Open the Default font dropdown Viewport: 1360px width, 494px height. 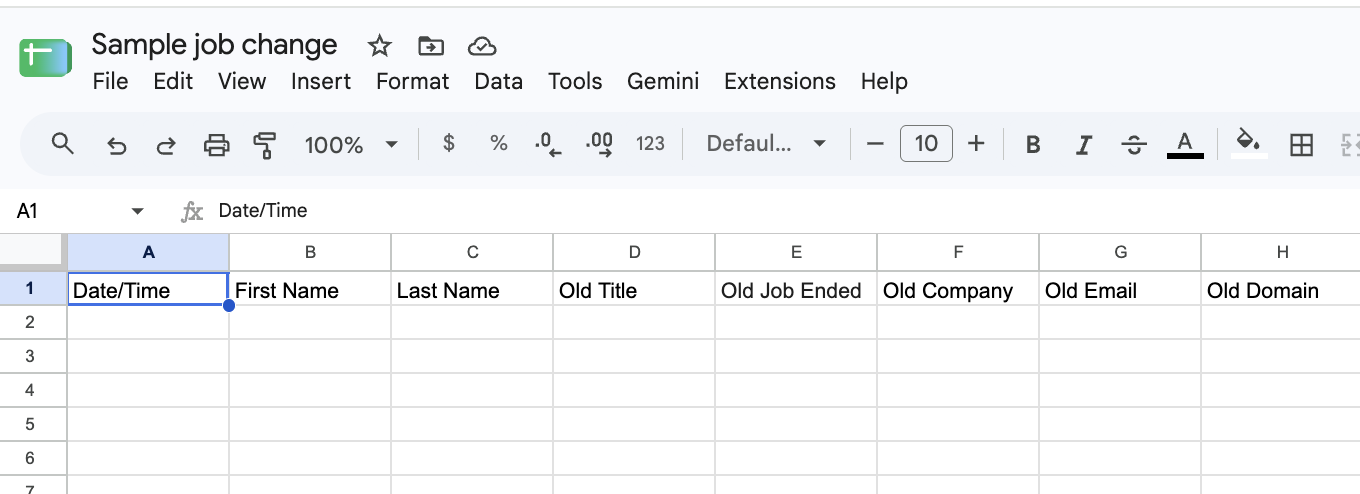(x=766, y=144)
